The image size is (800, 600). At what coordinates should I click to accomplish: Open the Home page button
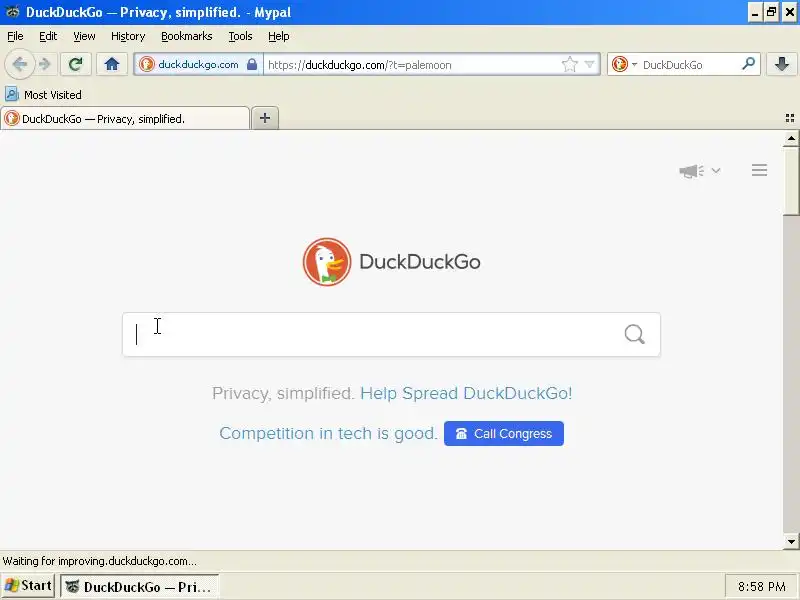(x=112, y=64)
